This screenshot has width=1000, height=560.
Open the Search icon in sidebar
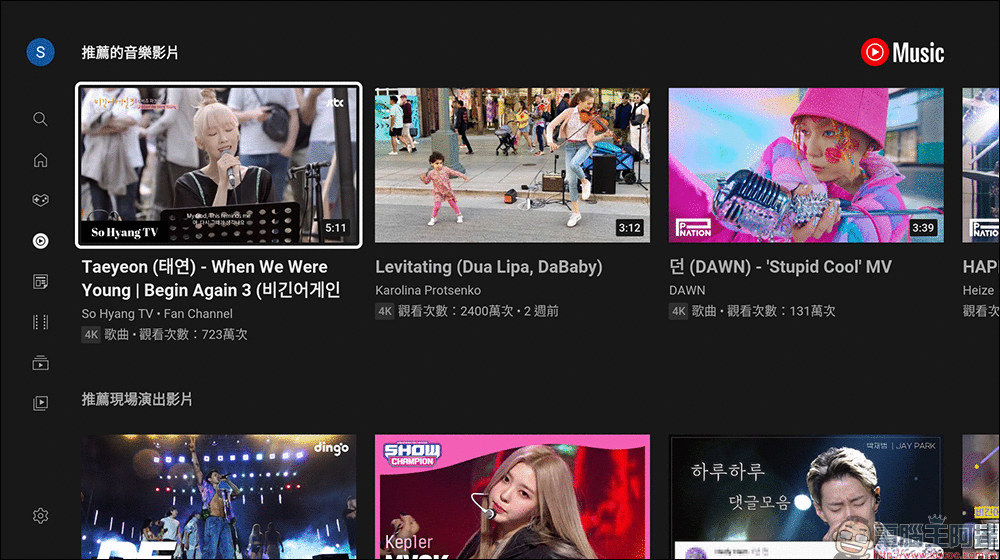point(40,119)
